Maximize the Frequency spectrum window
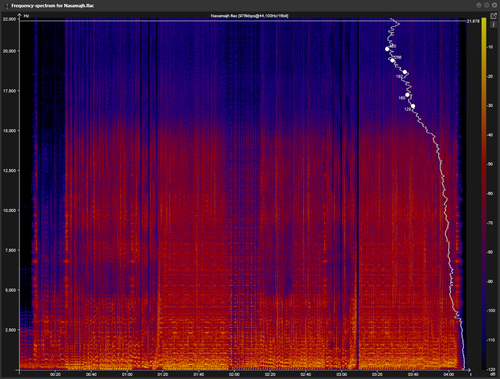 coord(486,5)
